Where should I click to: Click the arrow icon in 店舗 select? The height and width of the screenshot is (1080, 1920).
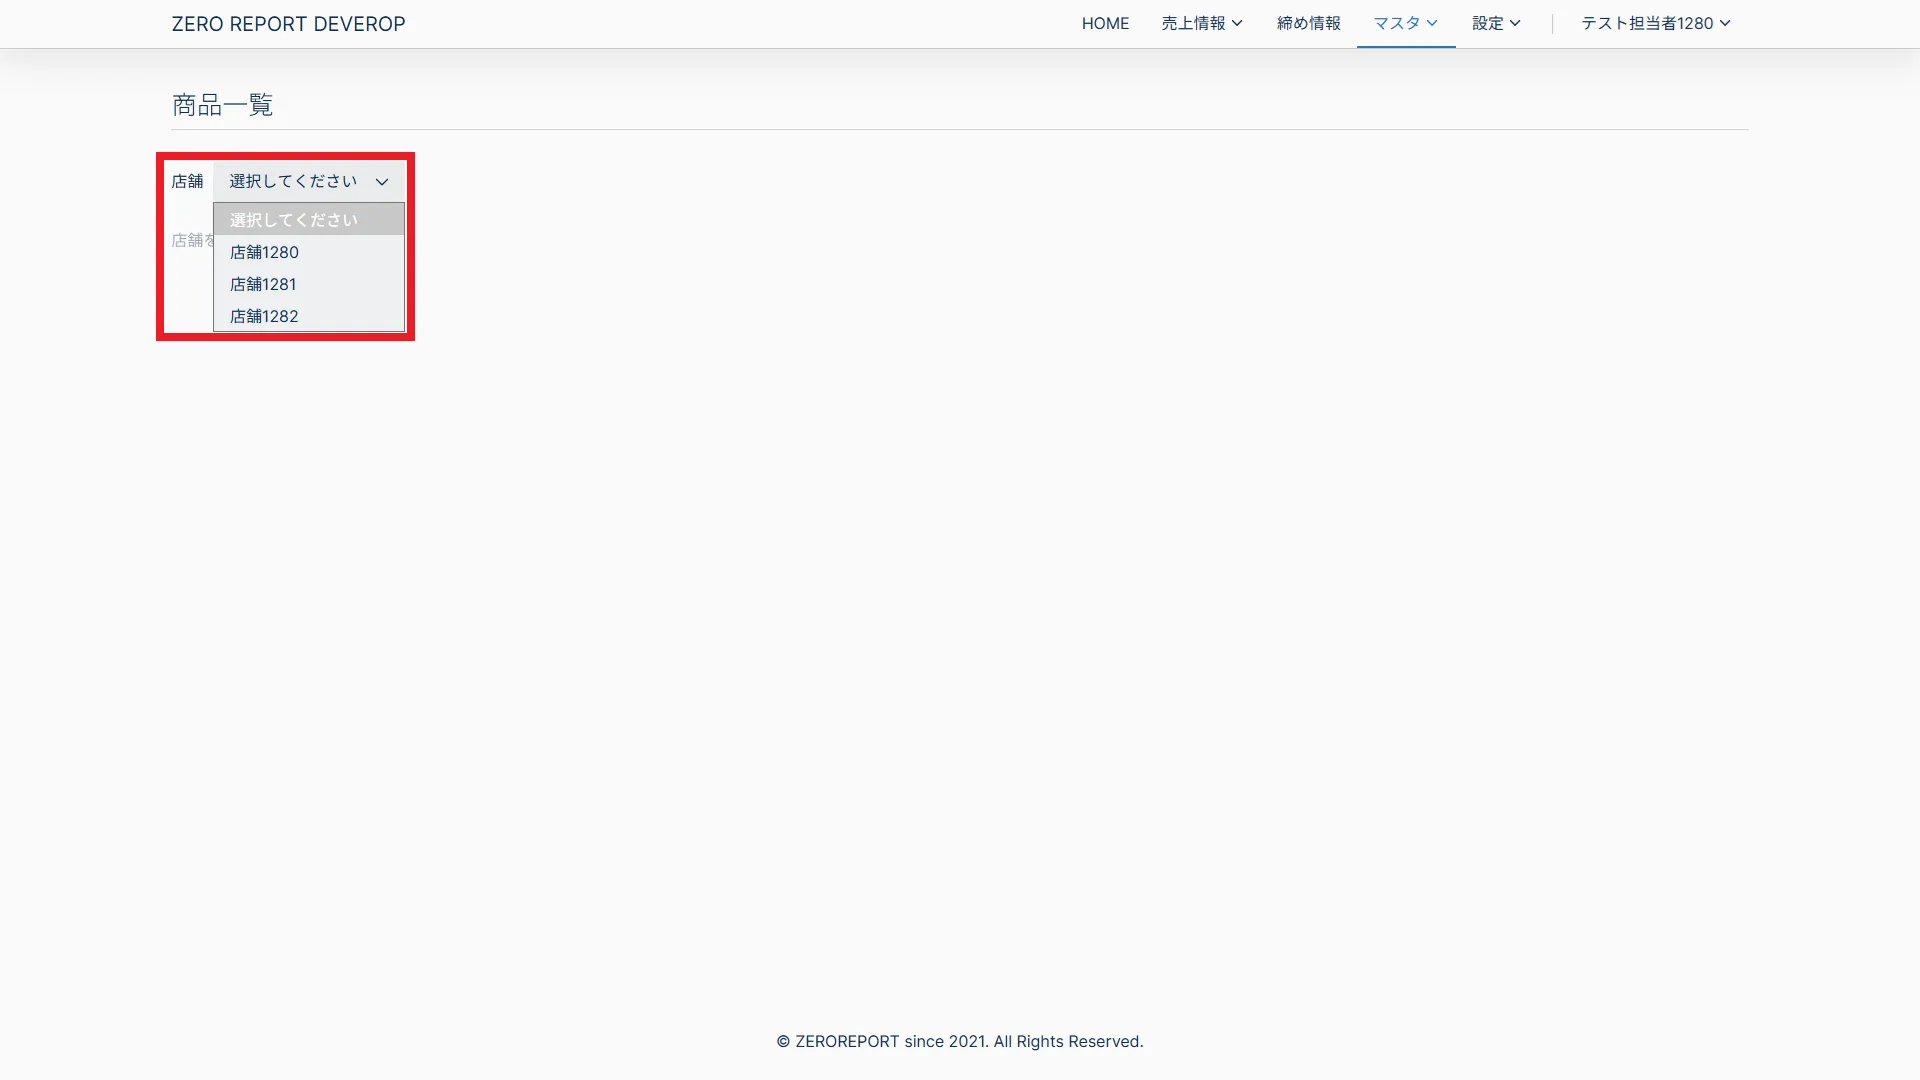point(382,182)
